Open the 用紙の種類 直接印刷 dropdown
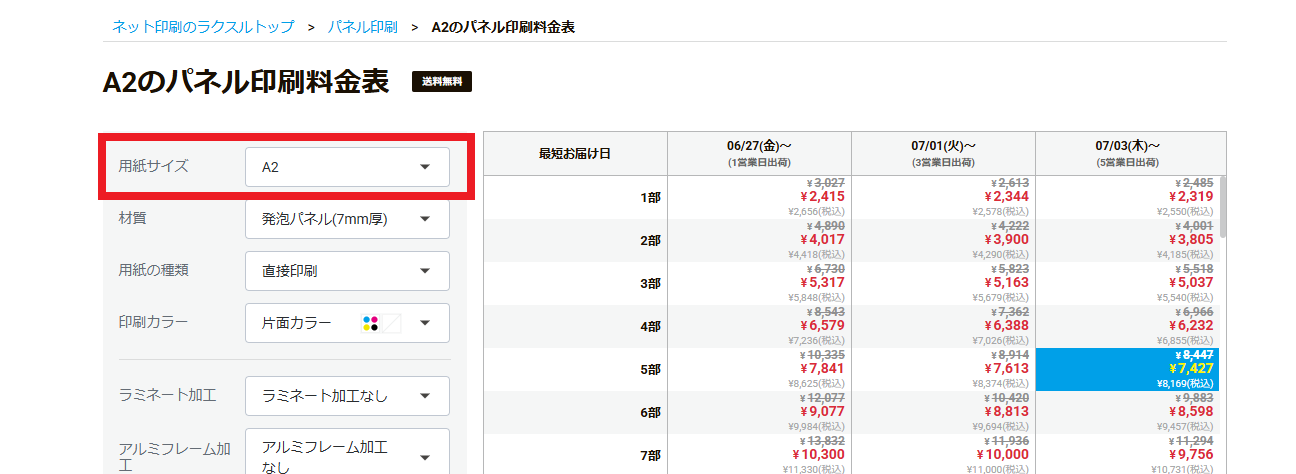1296x474 pixels. click(347, 271)
